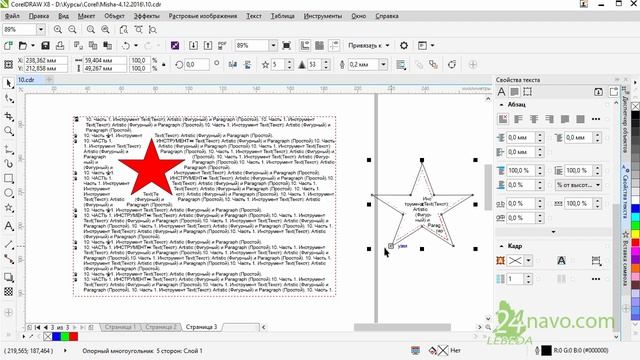Save the document with the floppy icon

tap(45, 46)
